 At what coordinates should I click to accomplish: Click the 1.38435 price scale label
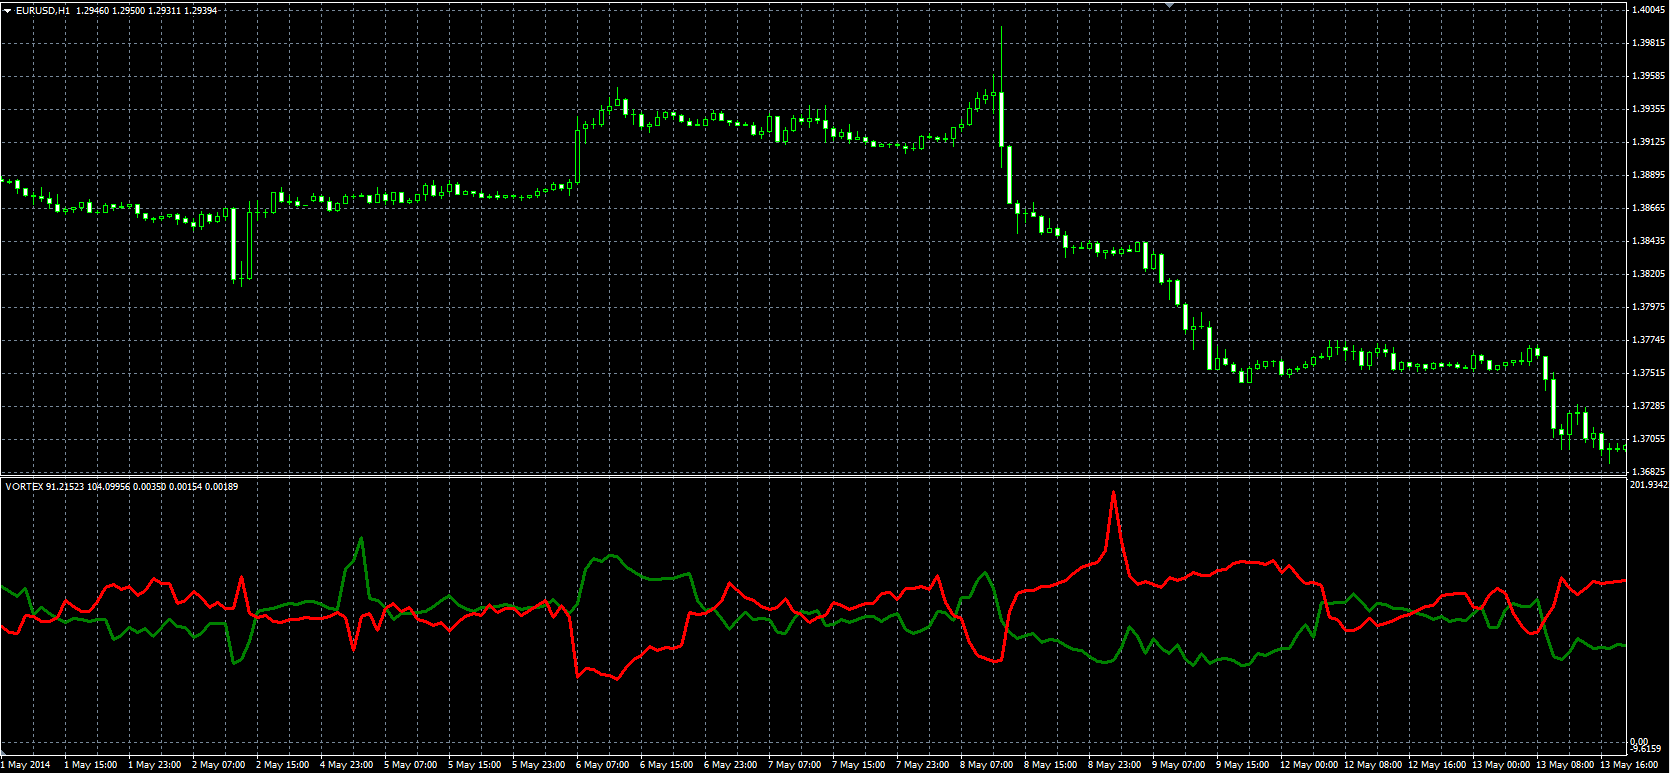point(1648,241)
